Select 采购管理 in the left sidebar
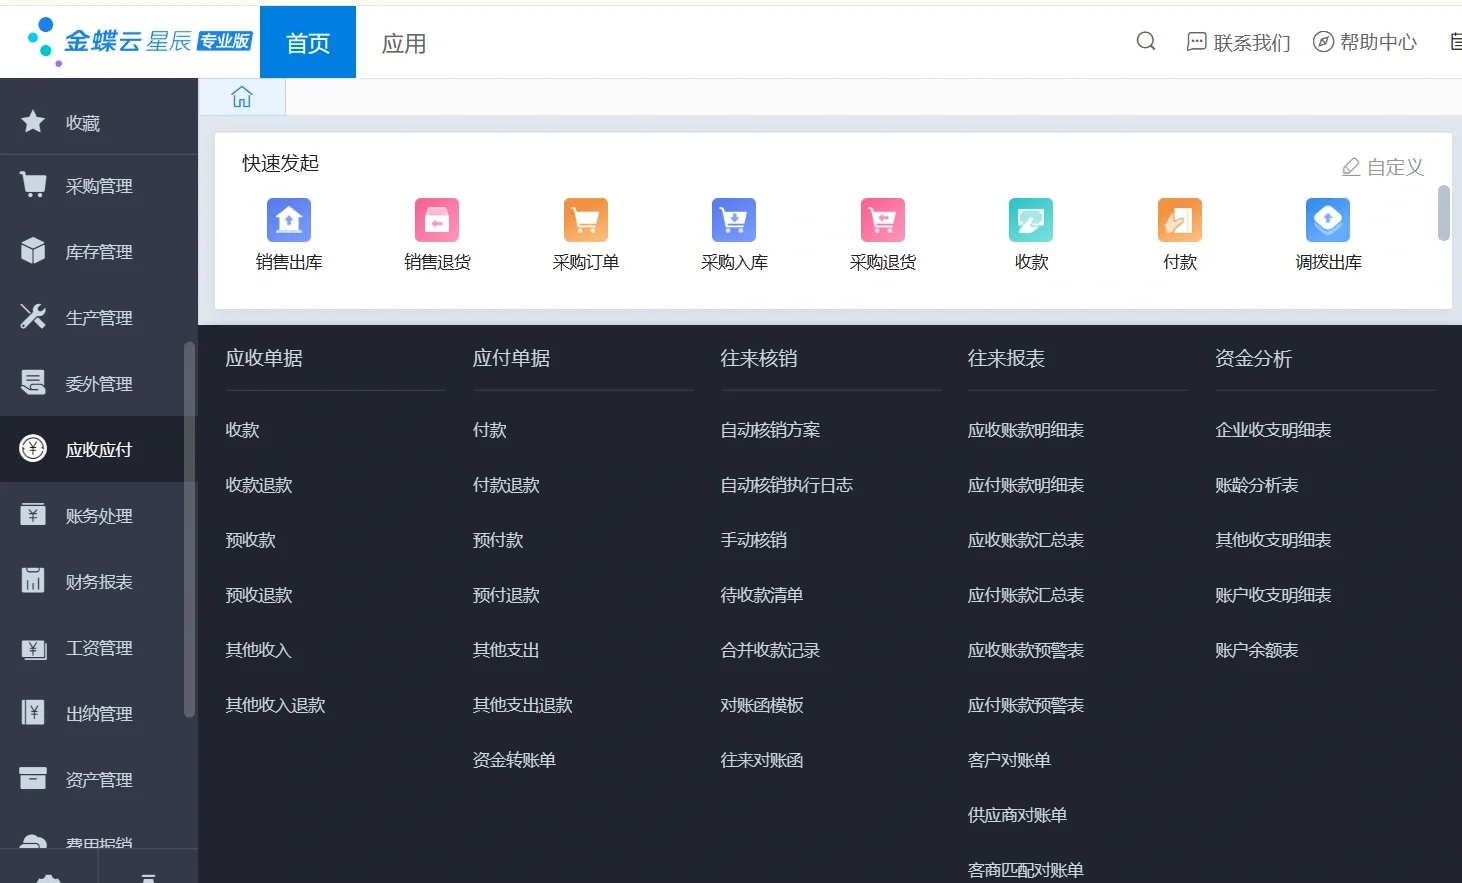The width and height of the screenshot is (1462, 883). pyautogui.click(x=98, y=186)
